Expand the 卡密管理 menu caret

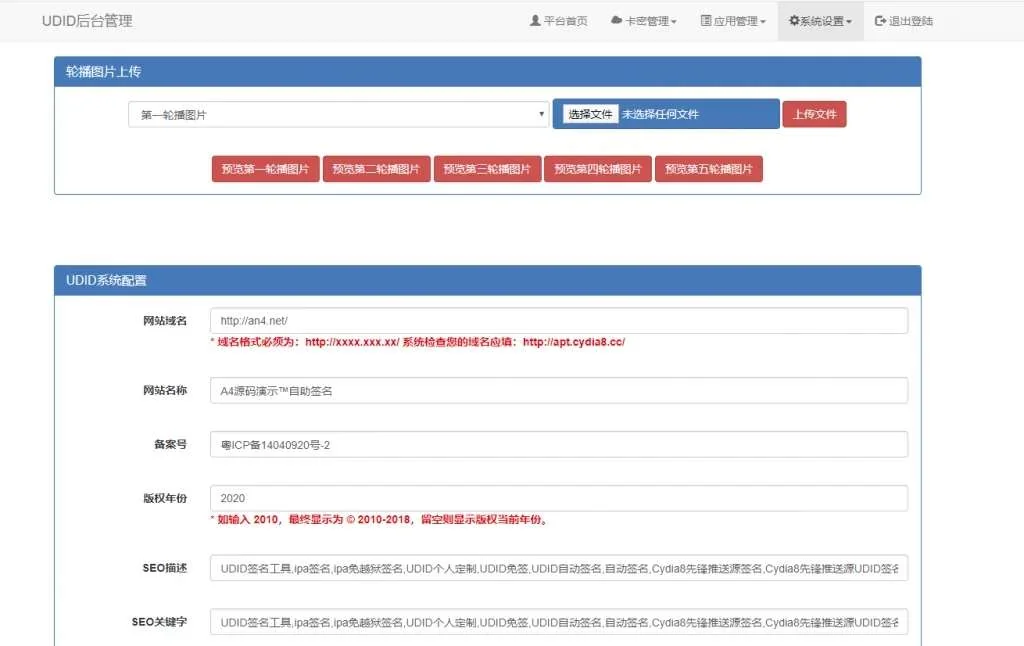[x=674, y=22]
